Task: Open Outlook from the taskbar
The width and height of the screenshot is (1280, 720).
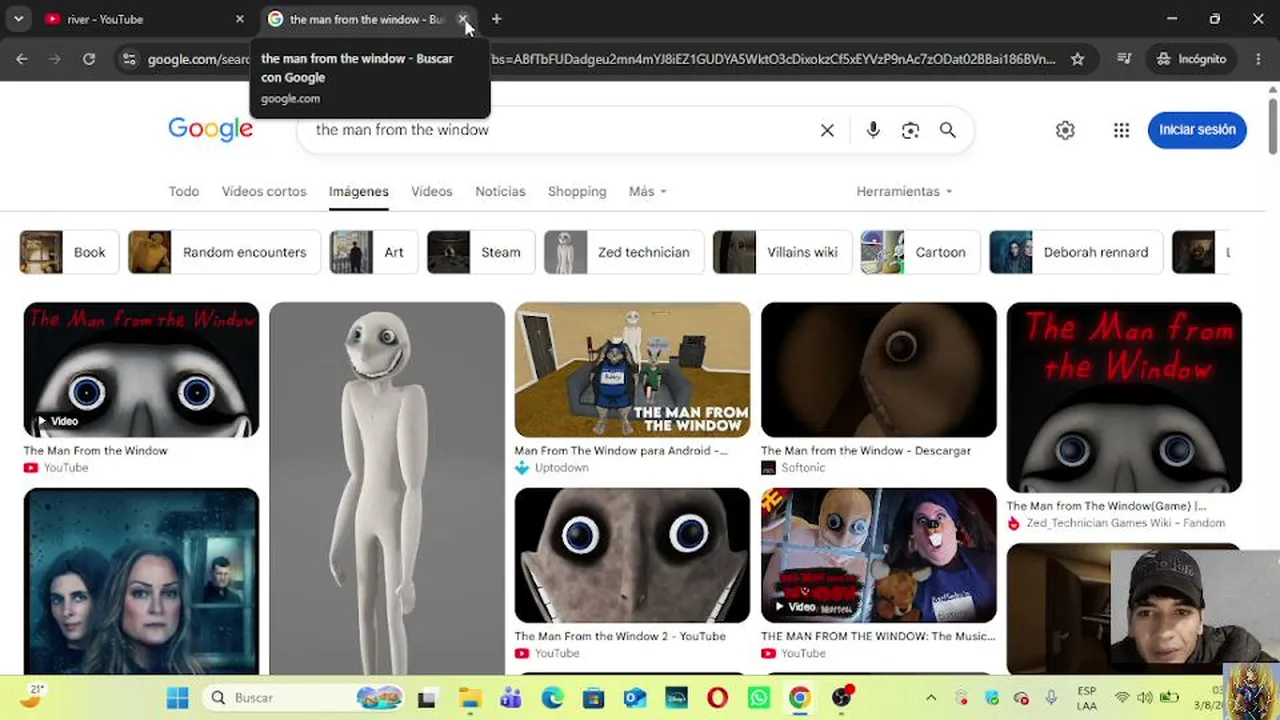Action: click(635, 697)
